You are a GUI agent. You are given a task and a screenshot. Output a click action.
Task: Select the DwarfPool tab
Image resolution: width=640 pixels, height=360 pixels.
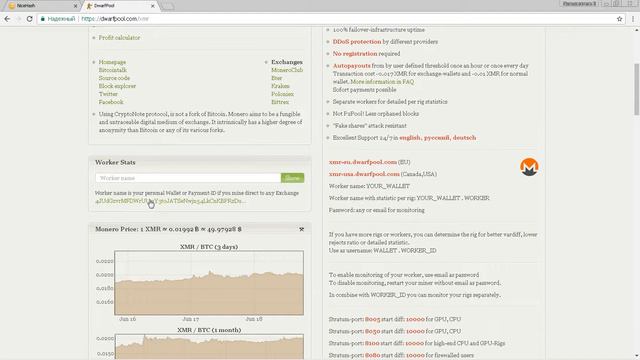coord(120,6)
